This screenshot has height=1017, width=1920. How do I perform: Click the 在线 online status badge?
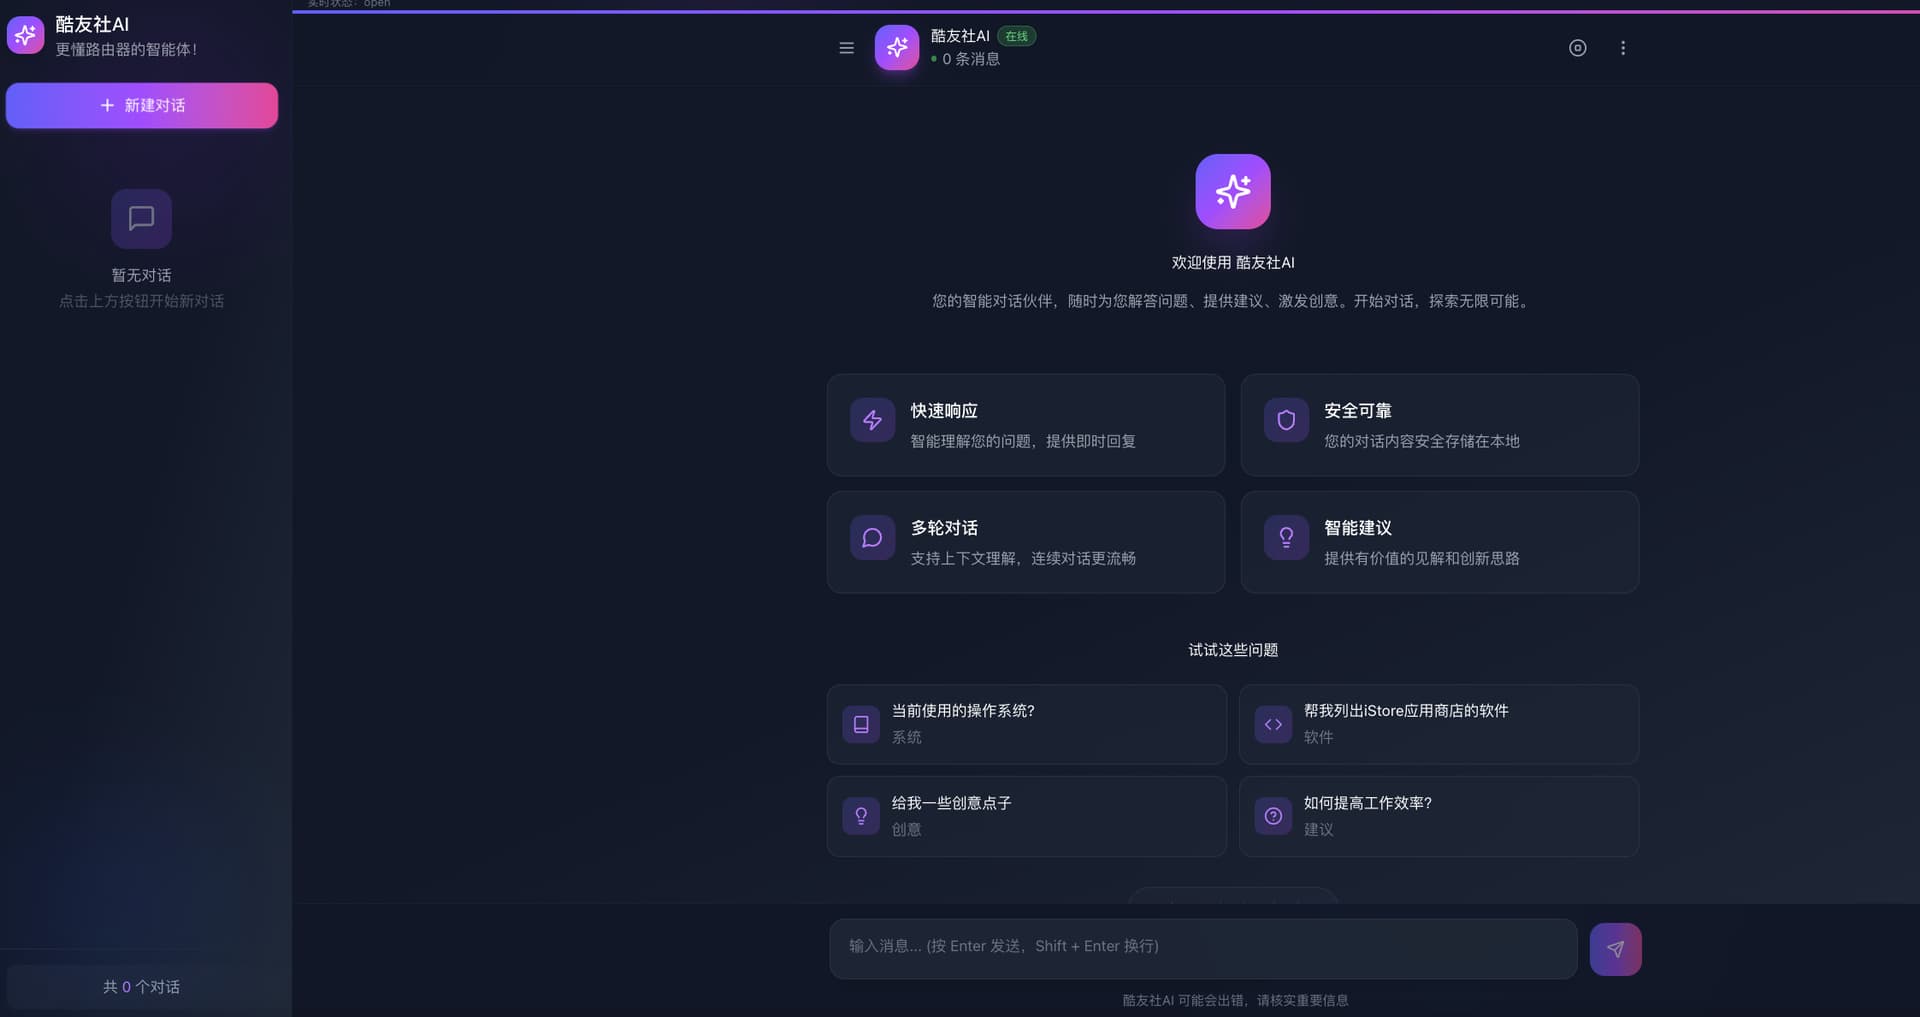[1016, 36]
